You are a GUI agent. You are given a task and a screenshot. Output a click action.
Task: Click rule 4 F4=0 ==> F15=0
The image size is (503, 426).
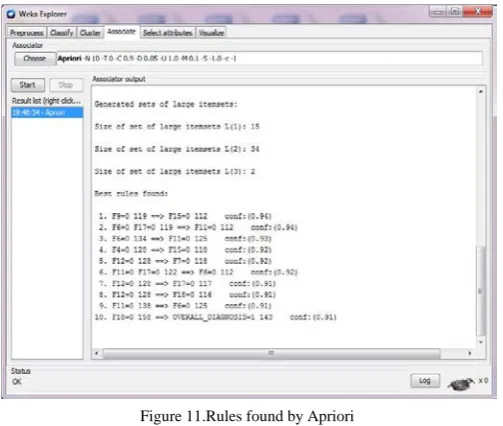(x=185, y=250)
